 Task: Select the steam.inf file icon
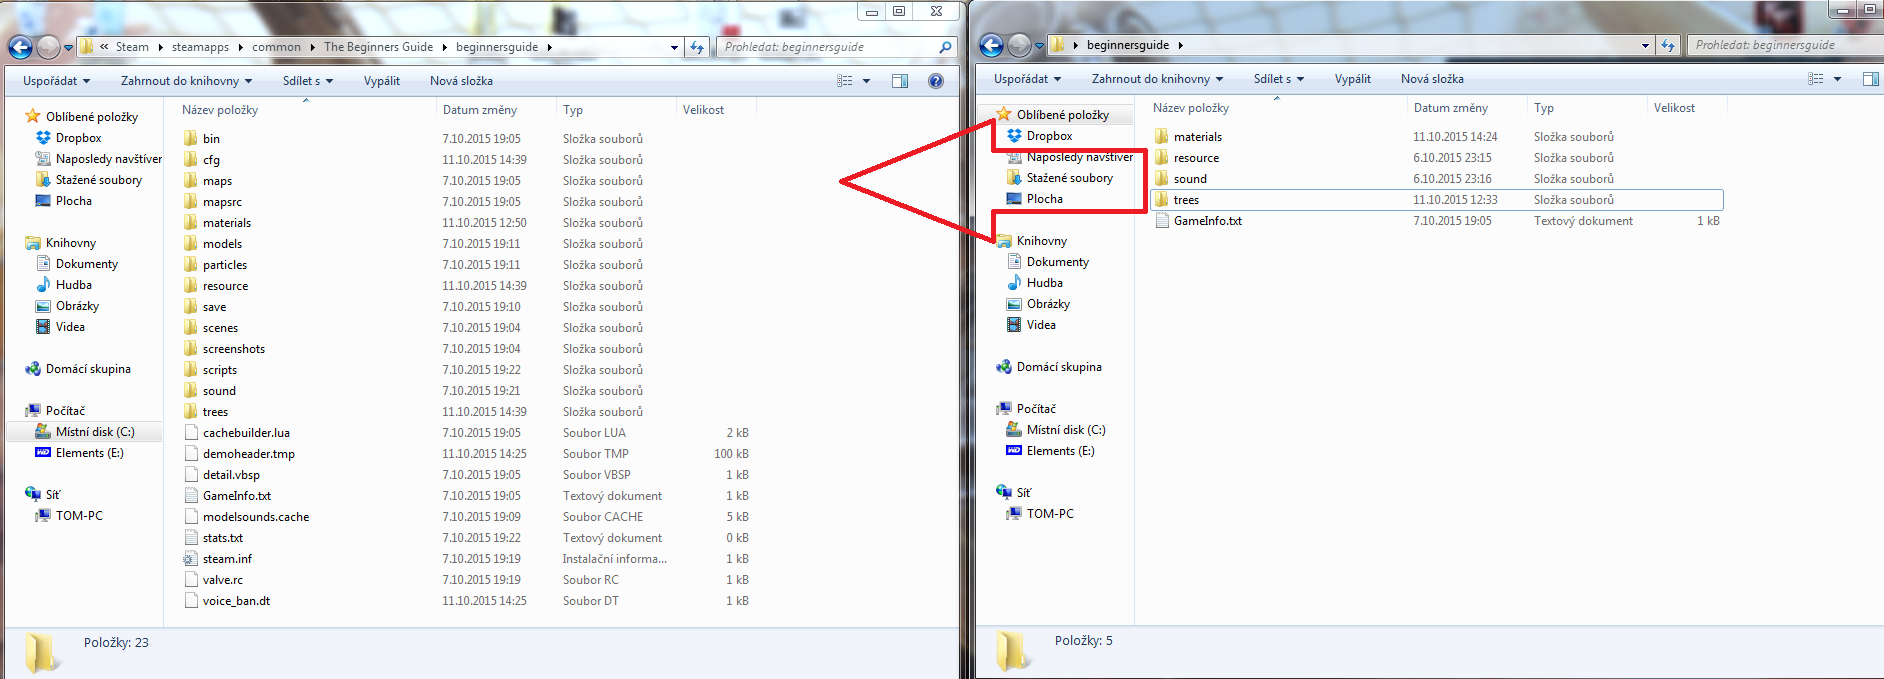pyautogui.click(x=191, y=559)
